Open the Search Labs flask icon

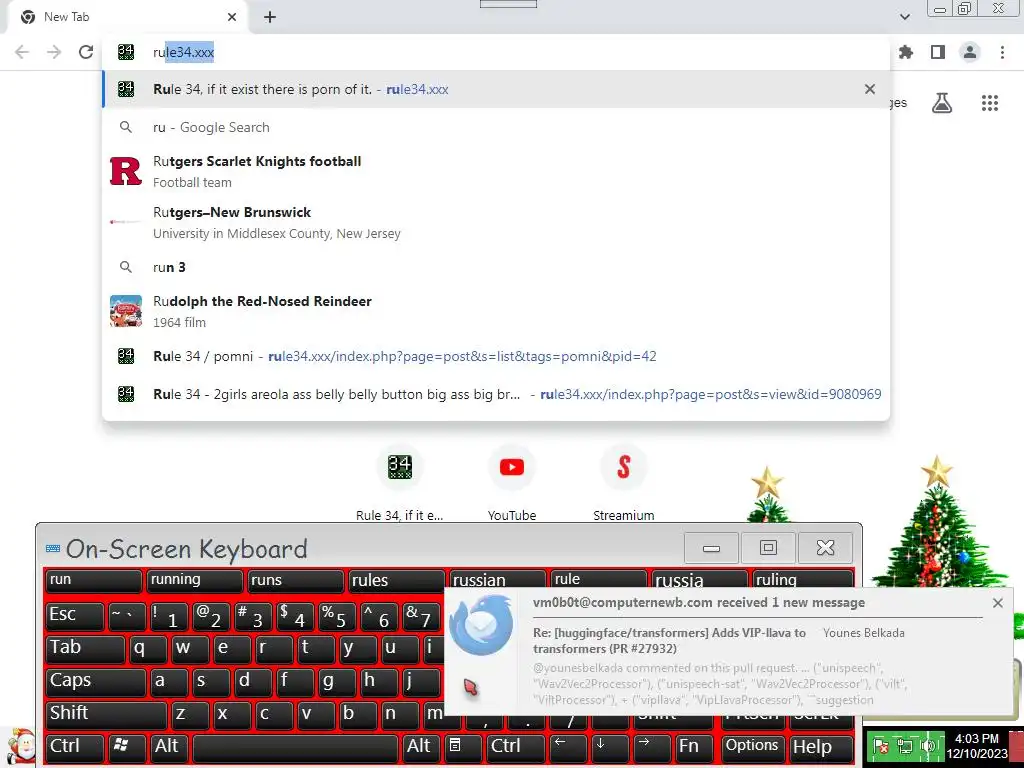point(942,103)
